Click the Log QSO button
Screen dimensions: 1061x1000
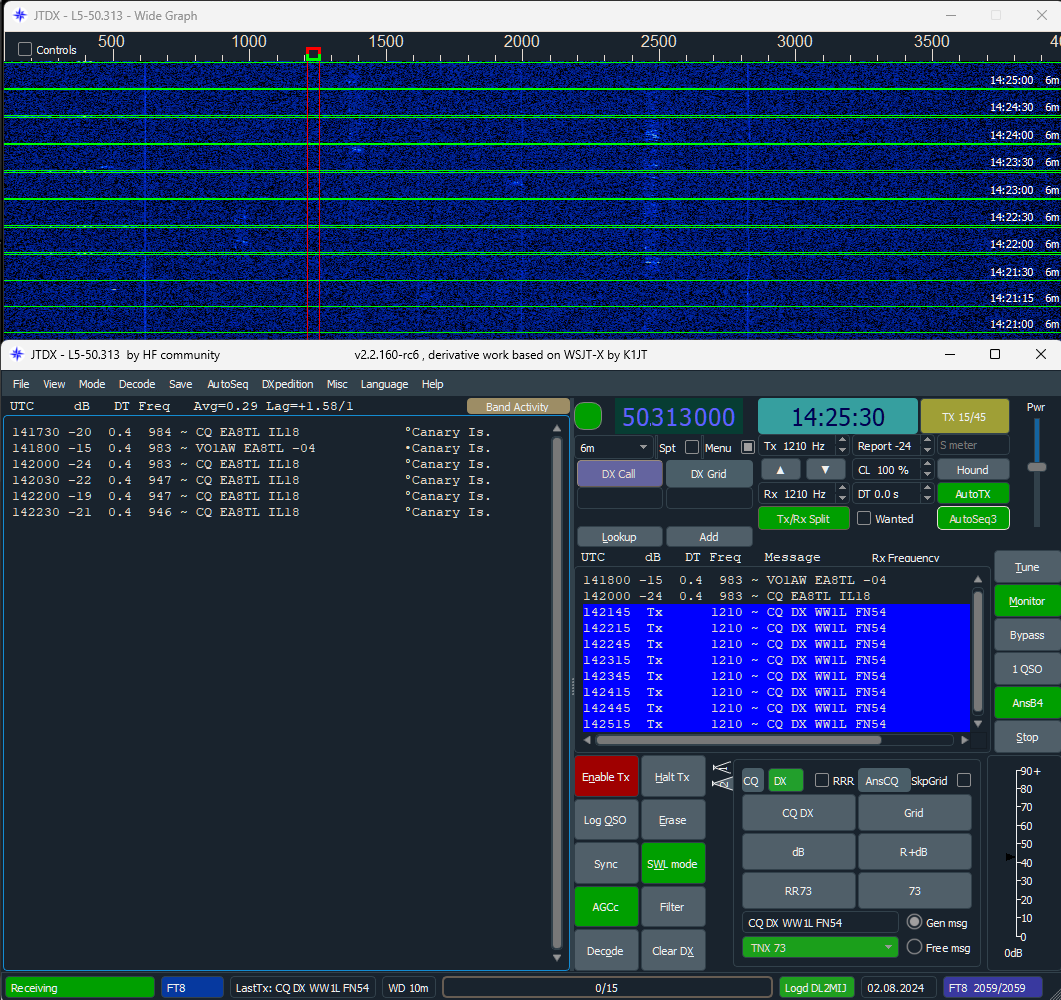606,820
